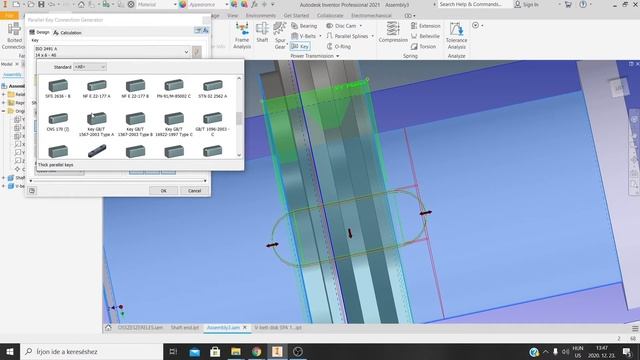Click the key list scrollbar thumb
The width and height of the screenshot is (640, 360).
pyautogui.click(x=239, y=118)
